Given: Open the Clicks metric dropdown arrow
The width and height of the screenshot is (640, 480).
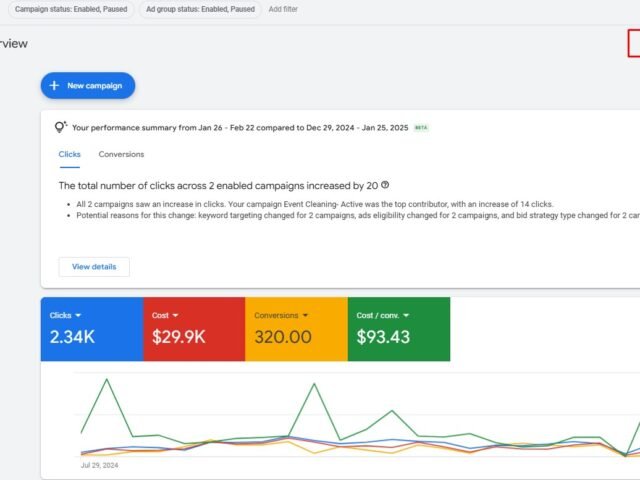Looking at the screenshot, I should 77,316.
